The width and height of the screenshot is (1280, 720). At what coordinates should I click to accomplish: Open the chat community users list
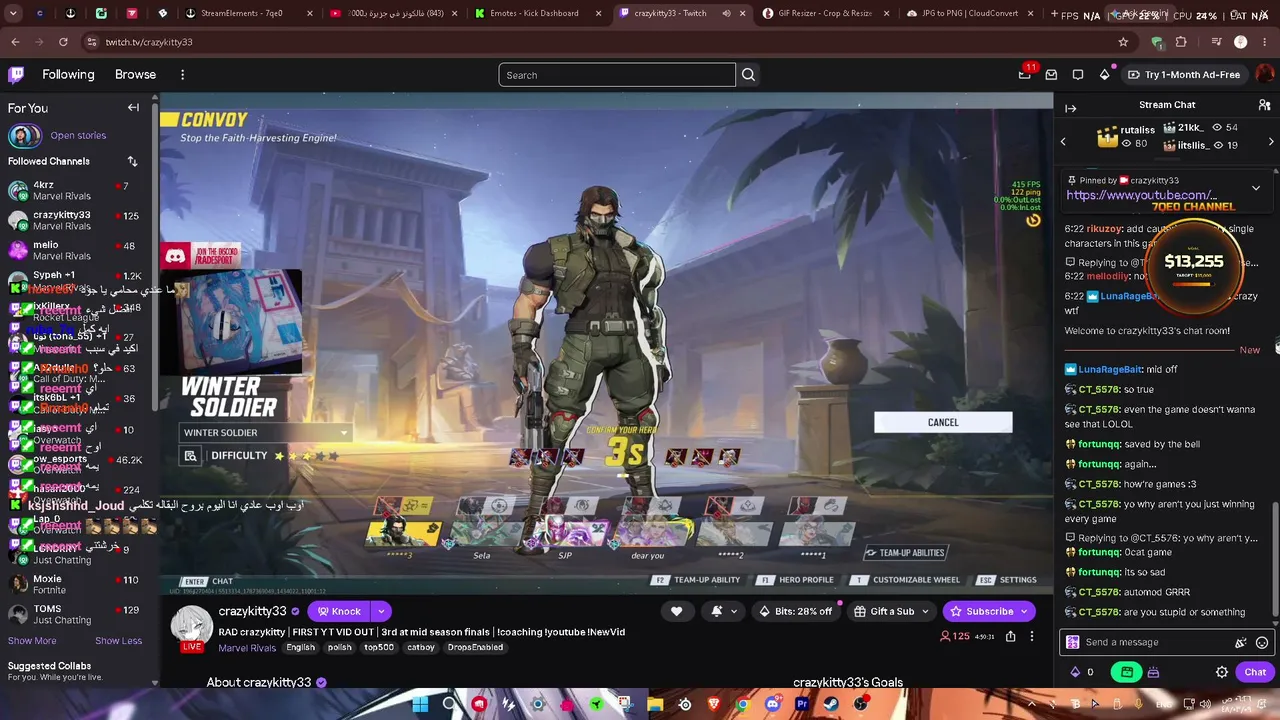1264,105
